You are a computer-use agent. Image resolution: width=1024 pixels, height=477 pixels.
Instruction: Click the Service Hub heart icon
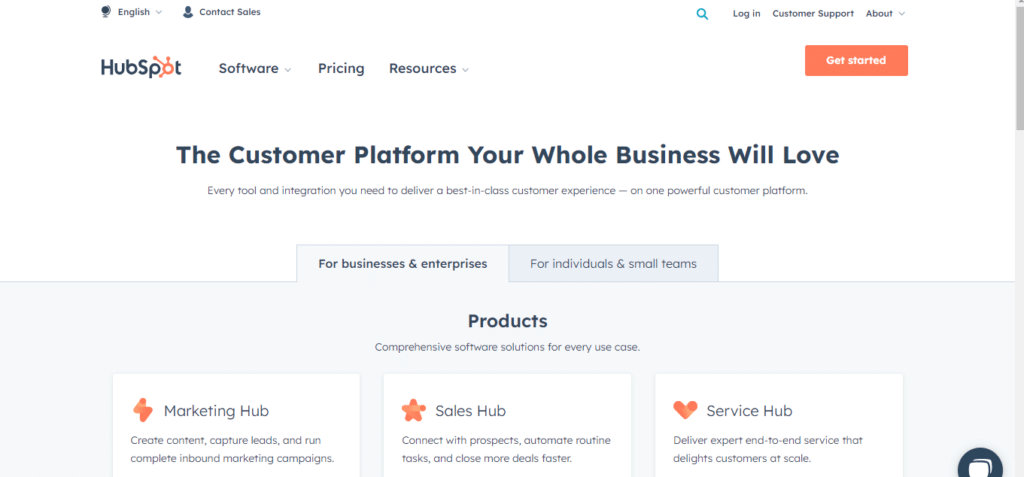tap(685, 410)
